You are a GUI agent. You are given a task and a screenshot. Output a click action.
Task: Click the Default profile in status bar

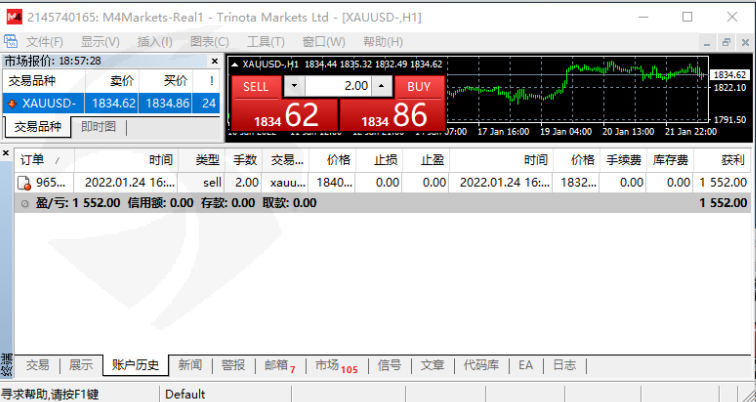tap(185, 394)
